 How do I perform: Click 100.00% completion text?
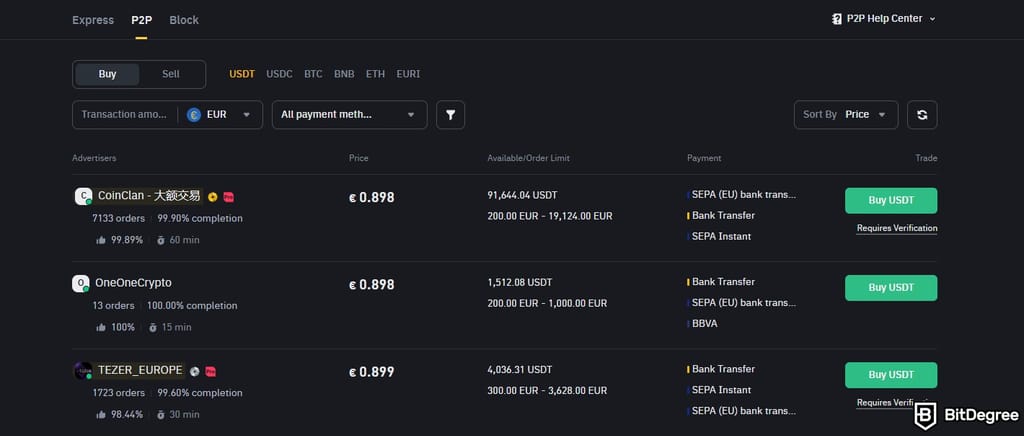(x=192, y=306)
